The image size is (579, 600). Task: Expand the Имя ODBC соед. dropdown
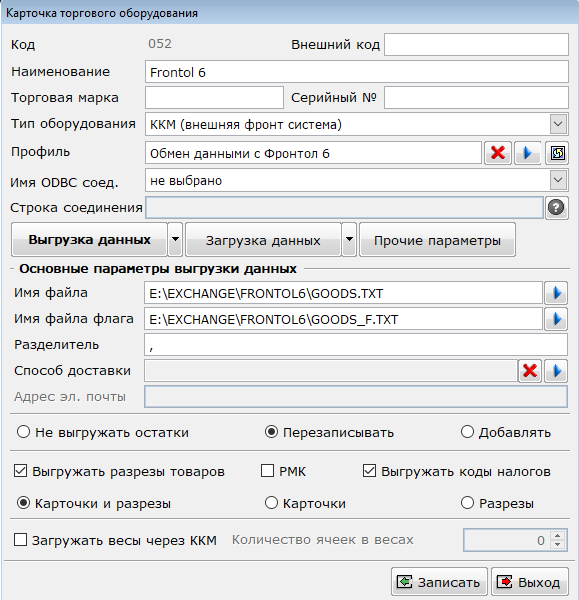coord(558,180)
